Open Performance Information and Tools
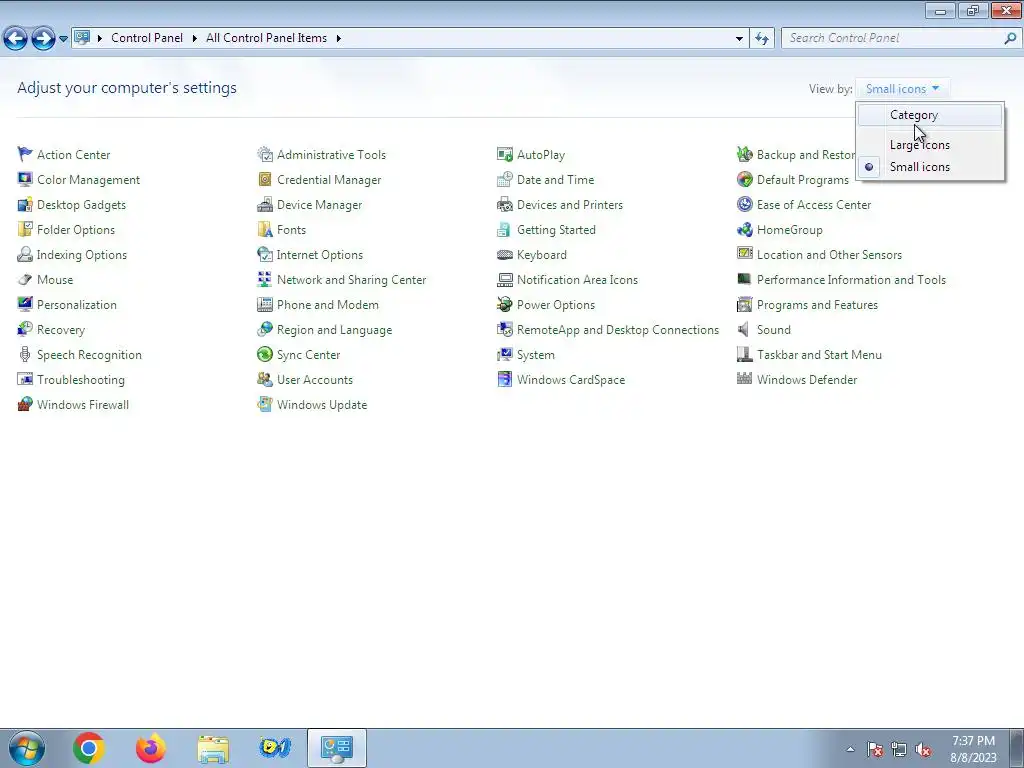The height and width of the screenshot is (768, 1024). coord(851,280)
